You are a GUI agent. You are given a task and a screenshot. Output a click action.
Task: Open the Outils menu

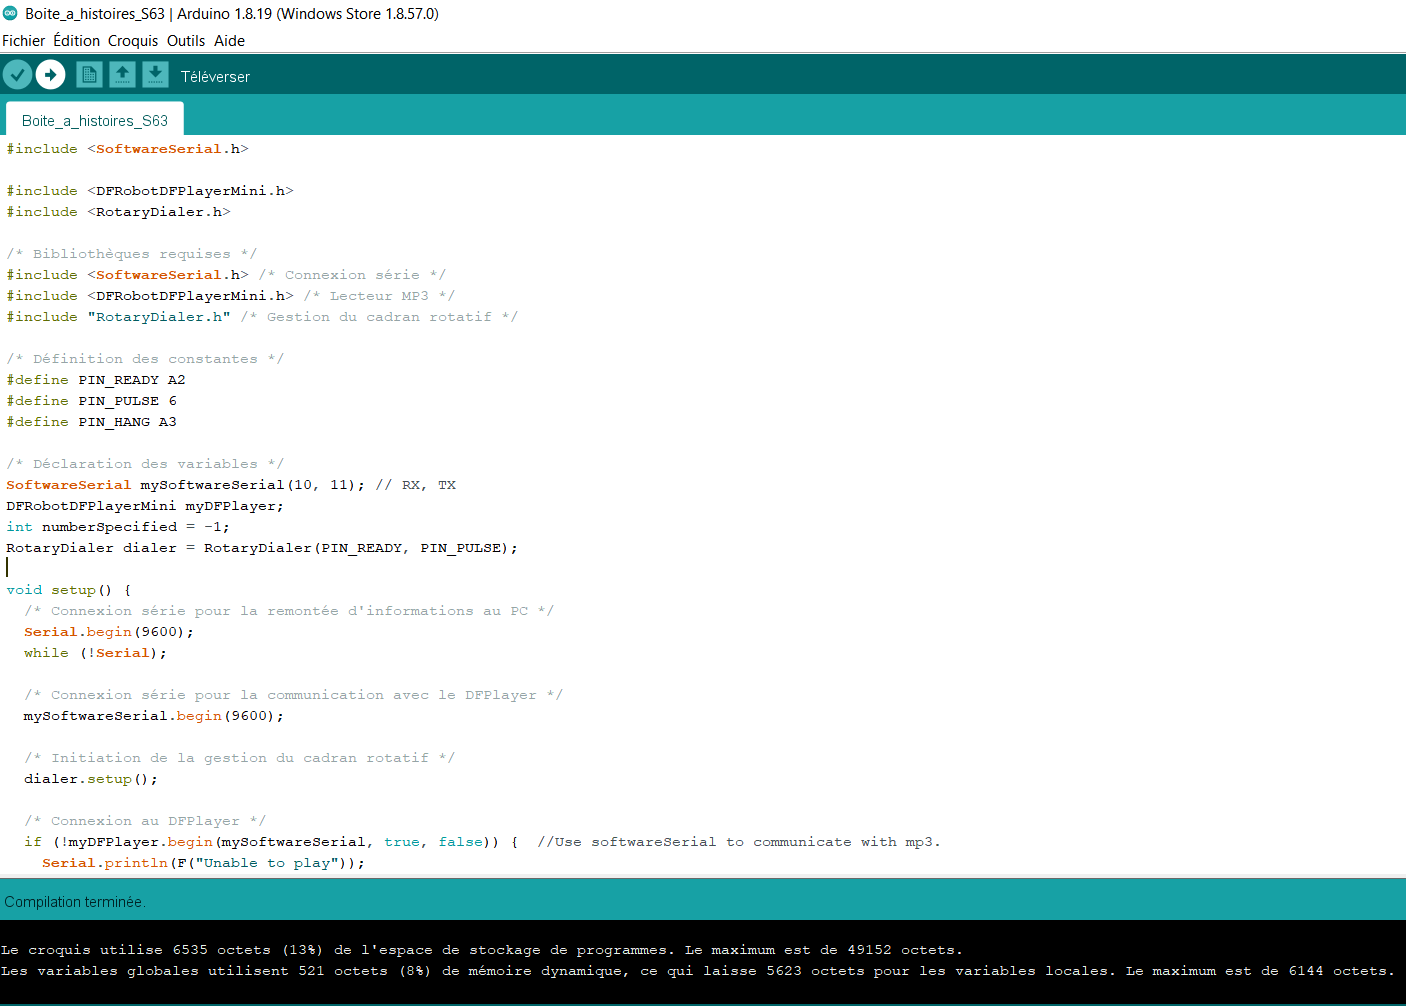(186, 41)
